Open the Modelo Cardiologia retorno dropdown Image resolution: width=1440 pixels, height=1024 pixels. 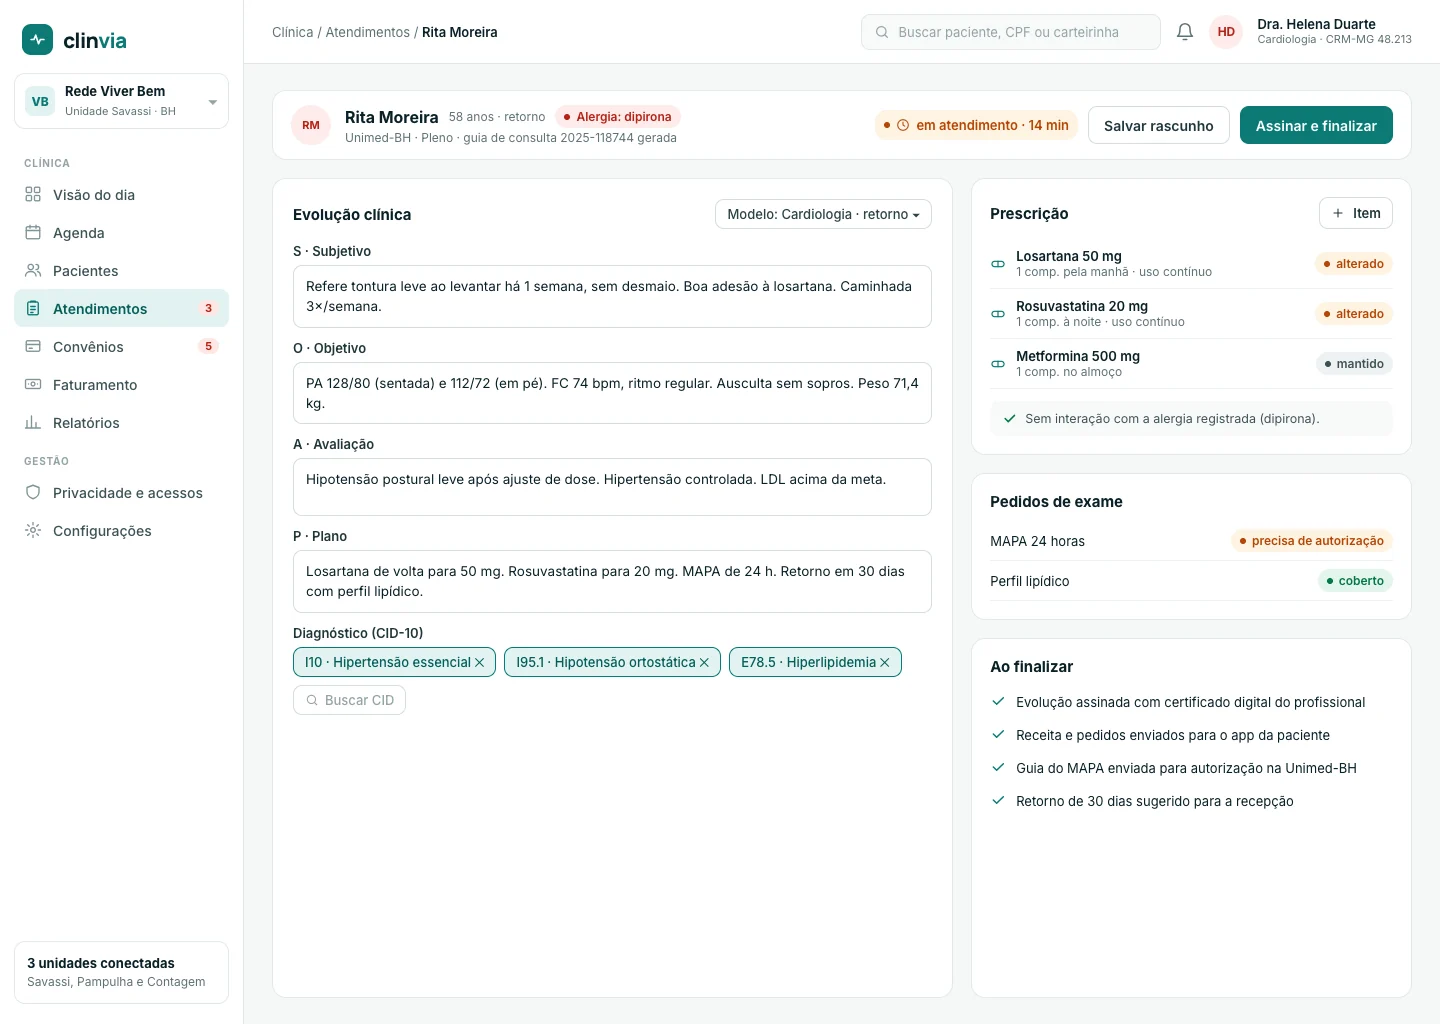(x=823, y=214)
